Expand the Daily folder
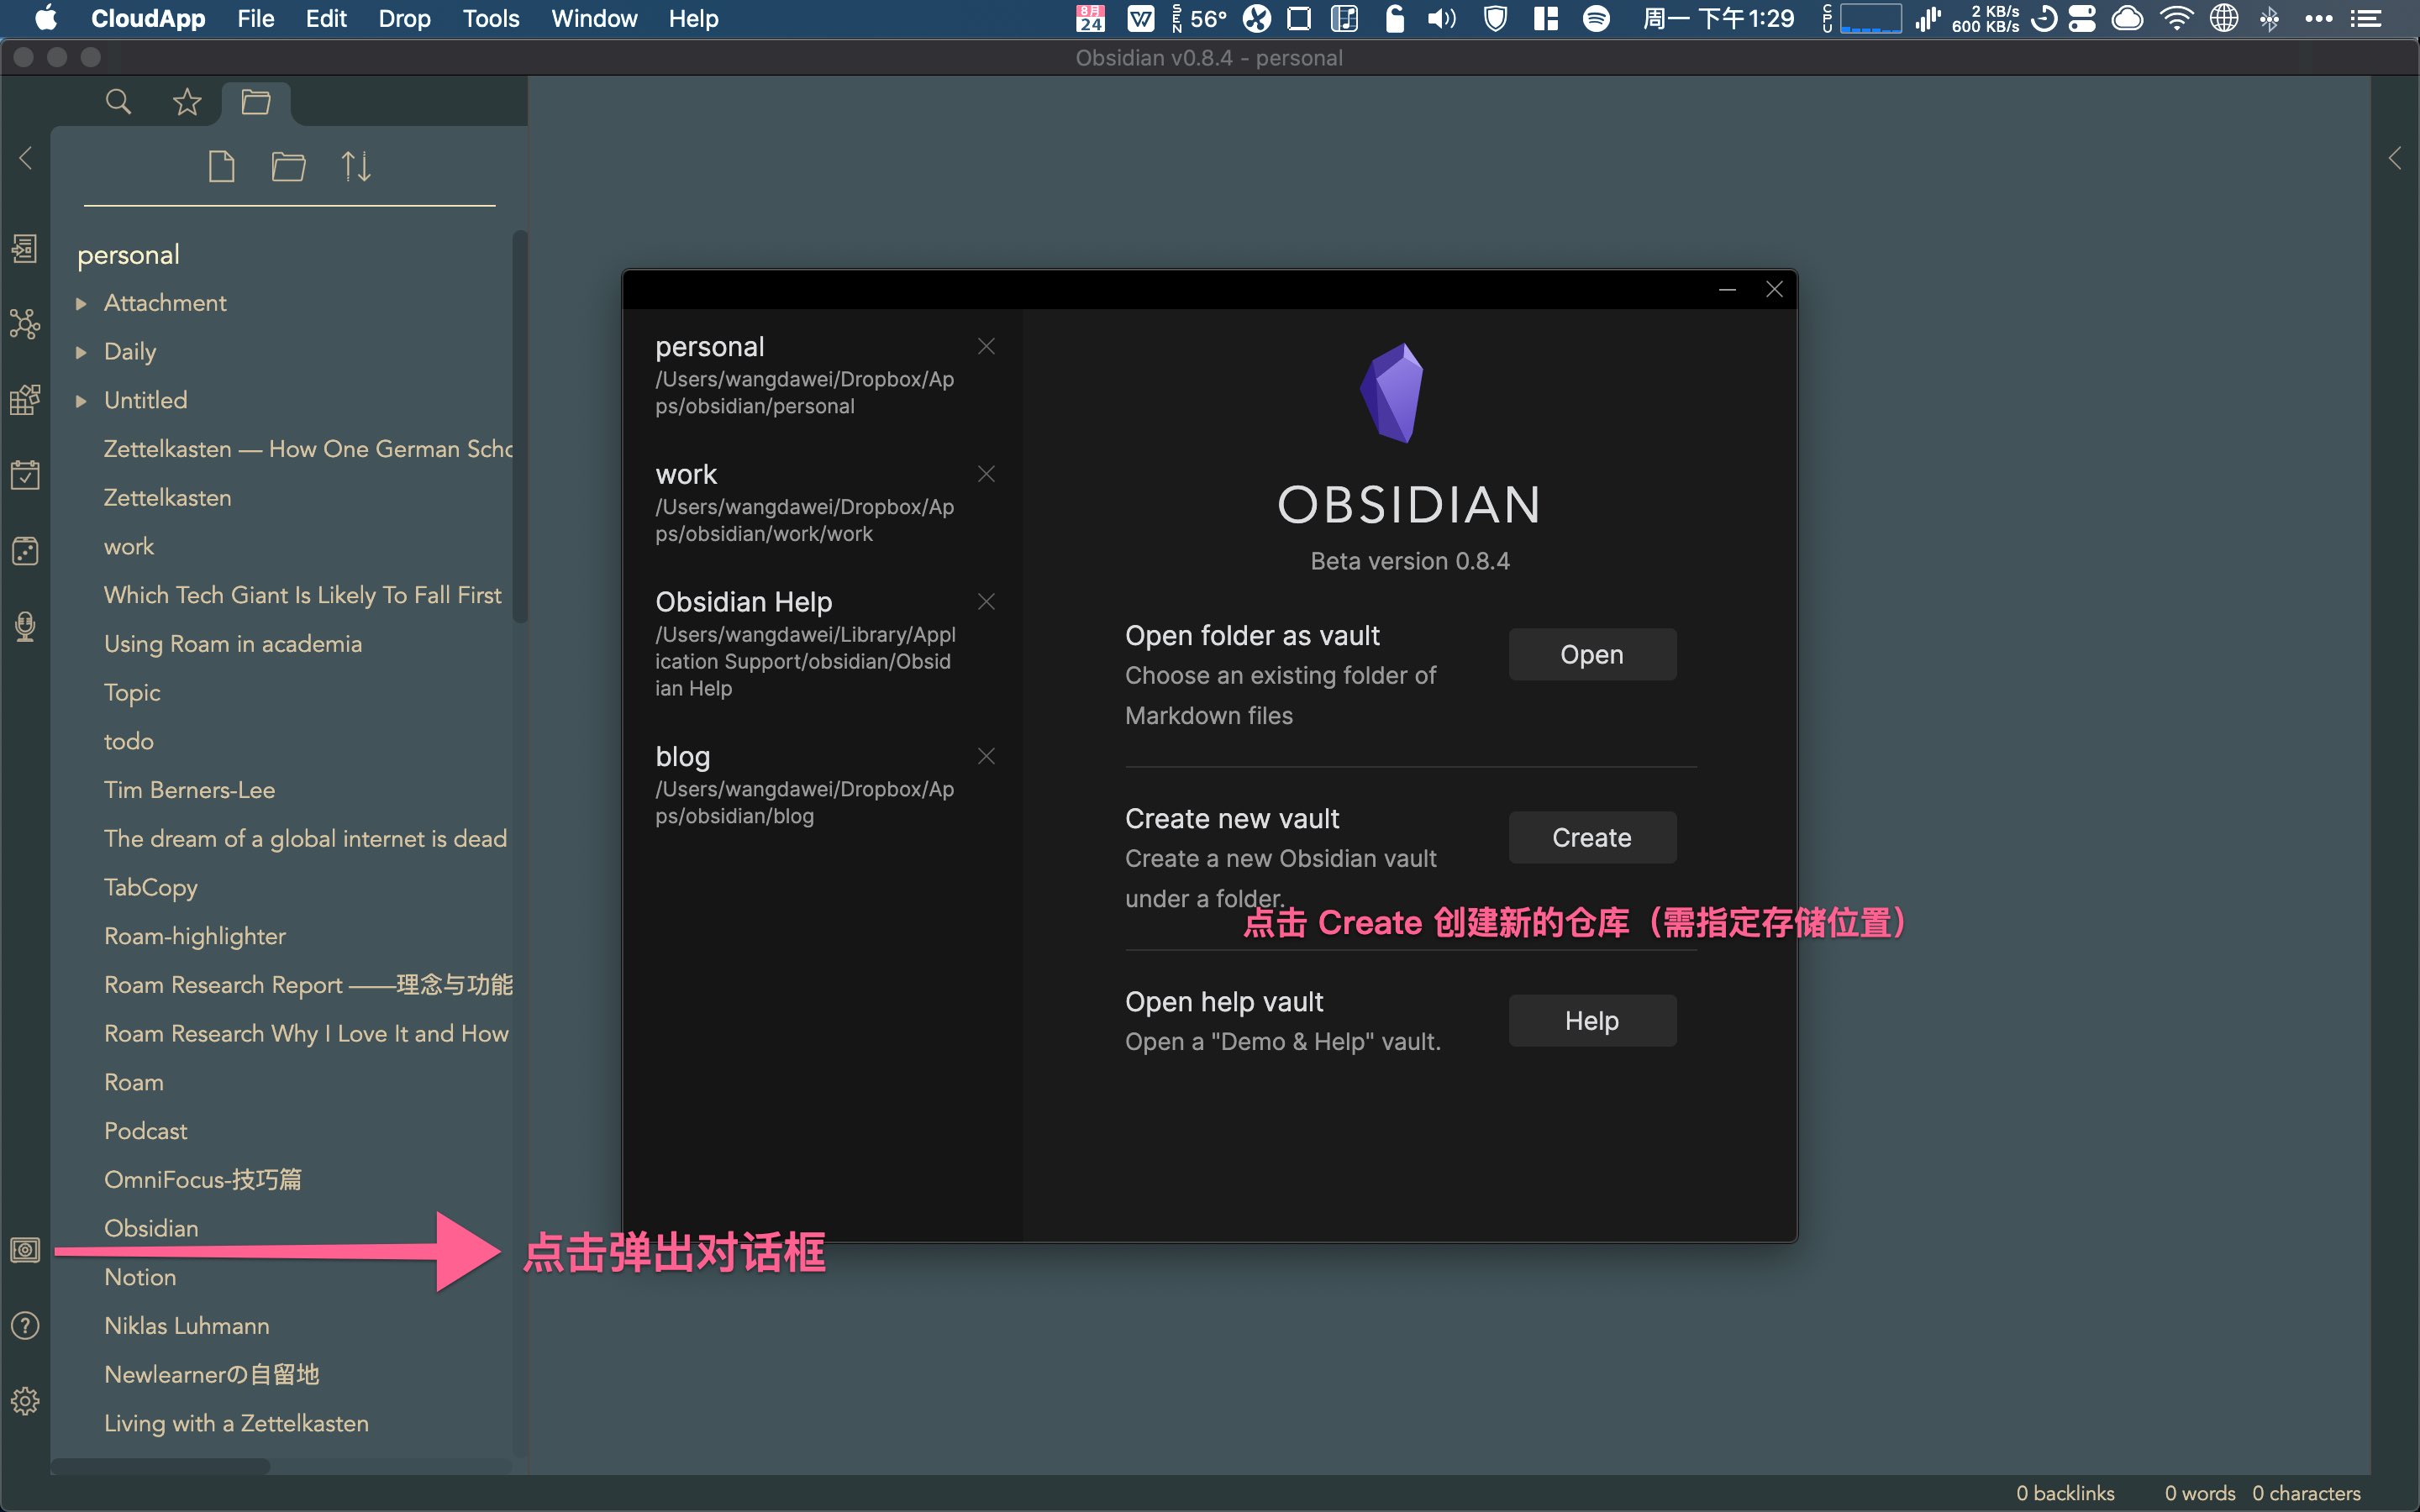The image size is (2420, 1512). 82,352
